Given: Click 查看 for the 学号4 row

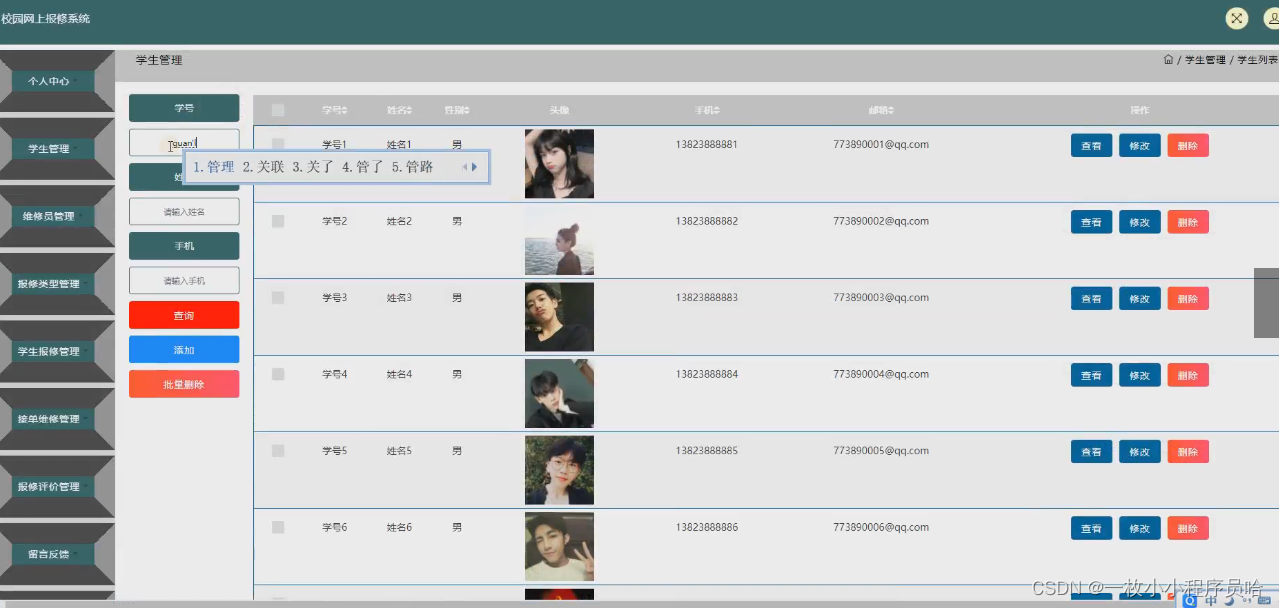Looking at the screenshot, I should tap(1091, 375).
